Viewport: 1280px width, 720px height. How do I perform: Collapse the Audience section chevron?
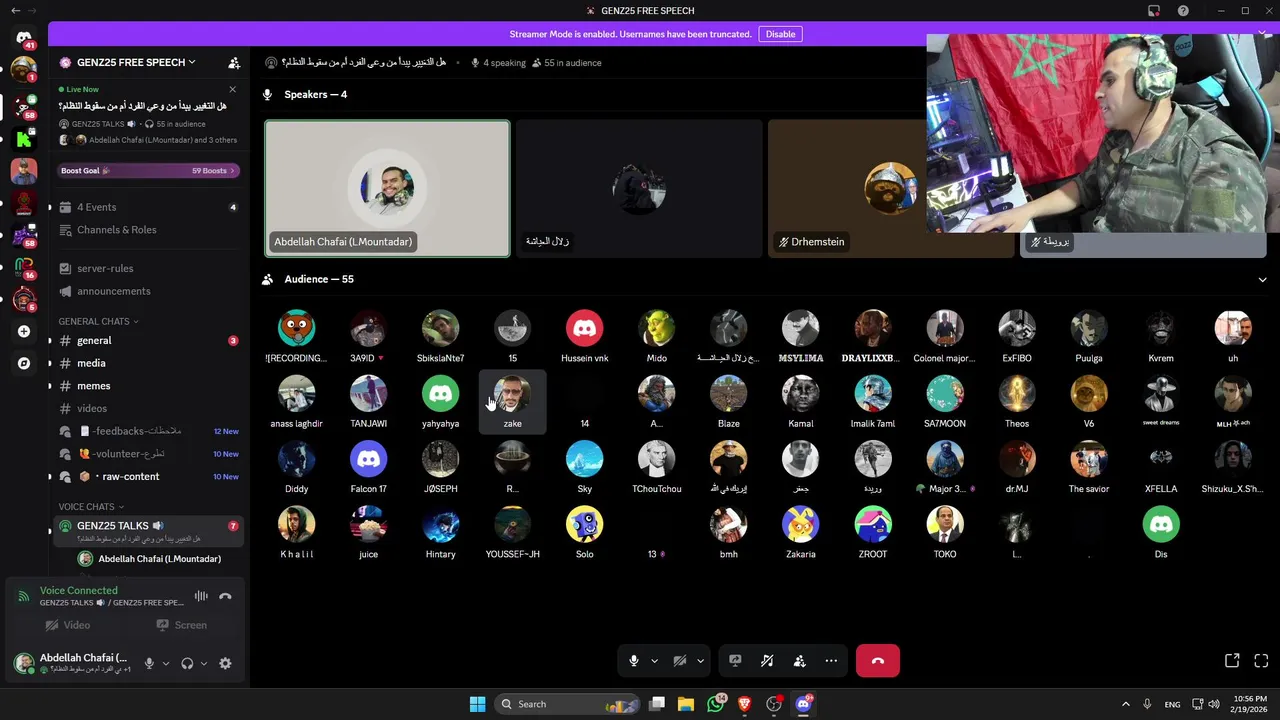pyautogui.click(x=1262, y=280)
